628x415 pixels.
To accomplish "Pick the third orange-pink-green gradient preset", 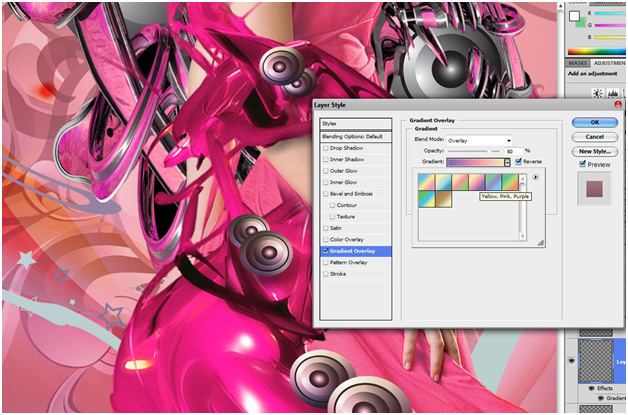I will (x=460, y=182).
